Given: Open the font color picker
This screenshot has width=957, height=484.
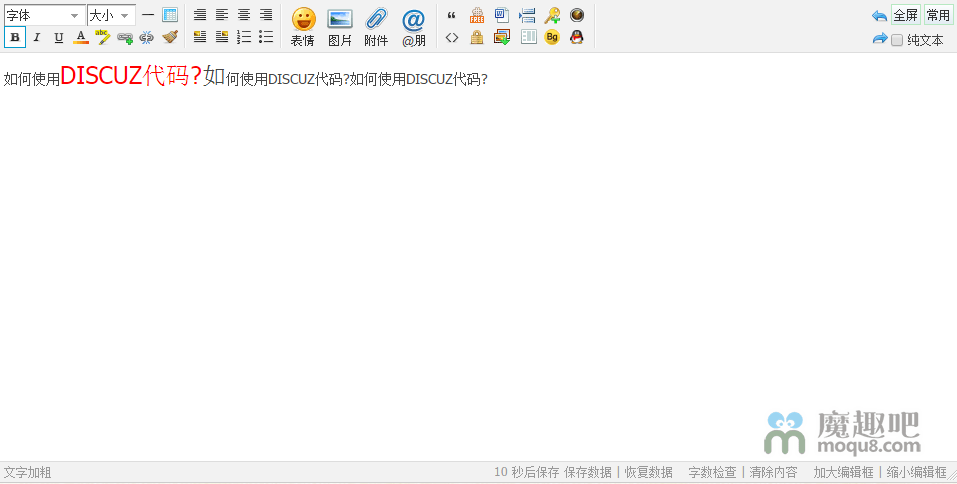Looking at the screenshot, I should [x=81, y=38].
